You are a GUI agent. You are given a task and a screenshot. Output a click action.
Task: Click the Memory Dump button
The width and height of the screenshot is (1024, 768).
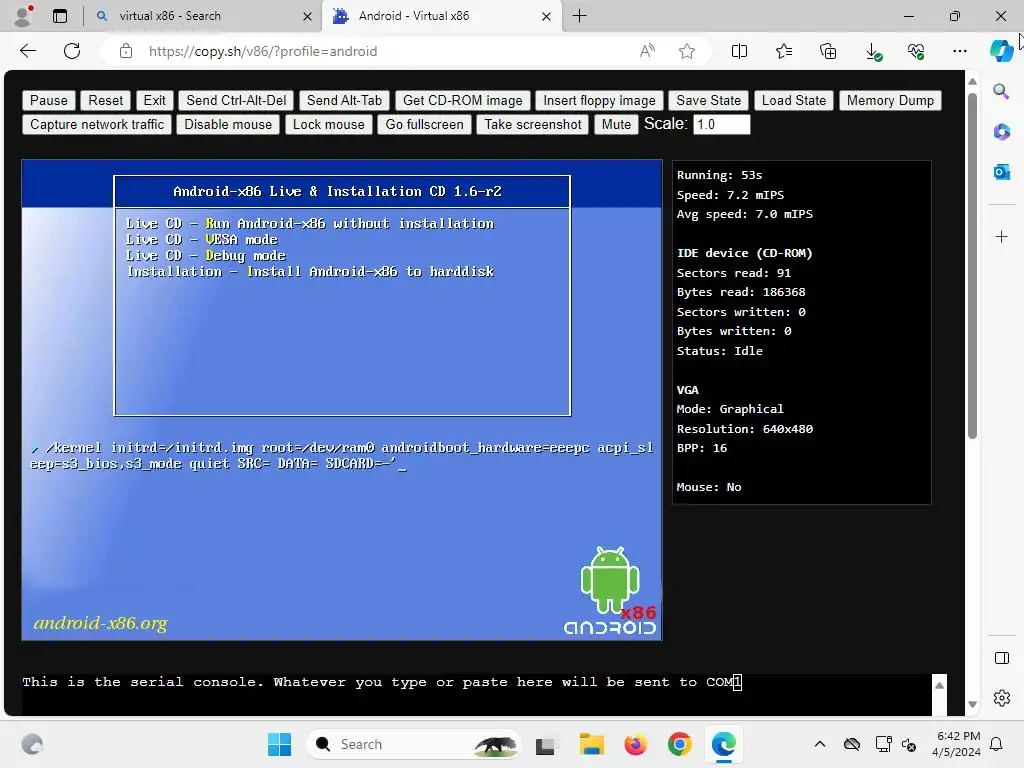click(890, 100)
